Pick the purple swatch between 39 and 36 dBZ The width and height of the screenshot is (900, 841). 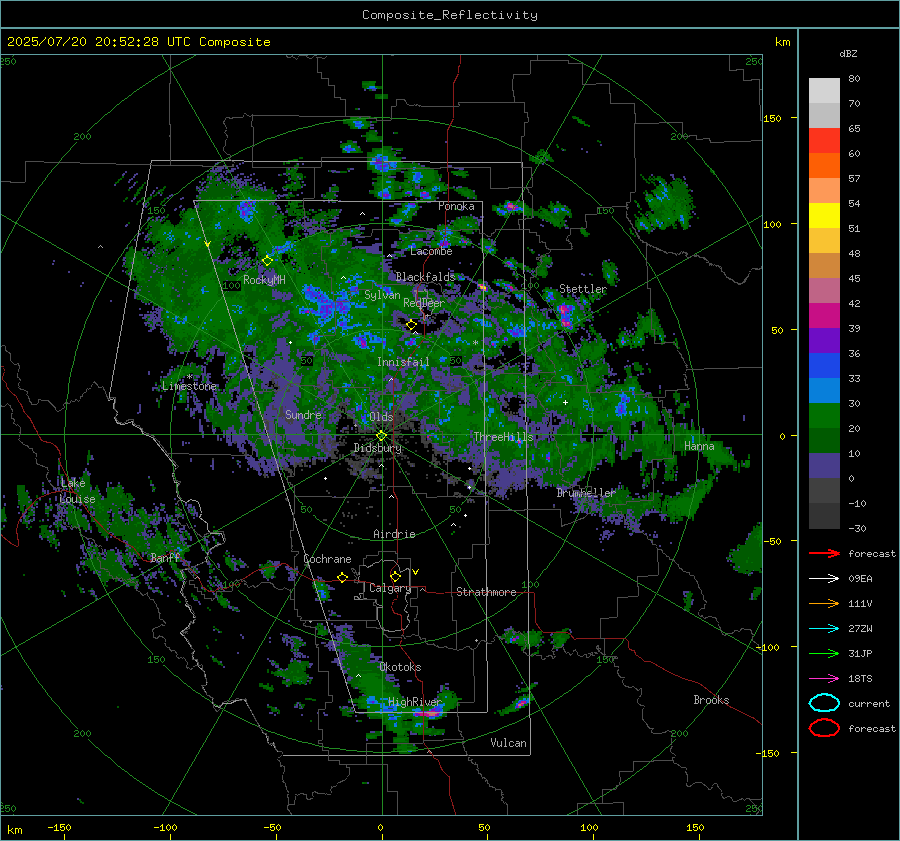click(824, 340)
